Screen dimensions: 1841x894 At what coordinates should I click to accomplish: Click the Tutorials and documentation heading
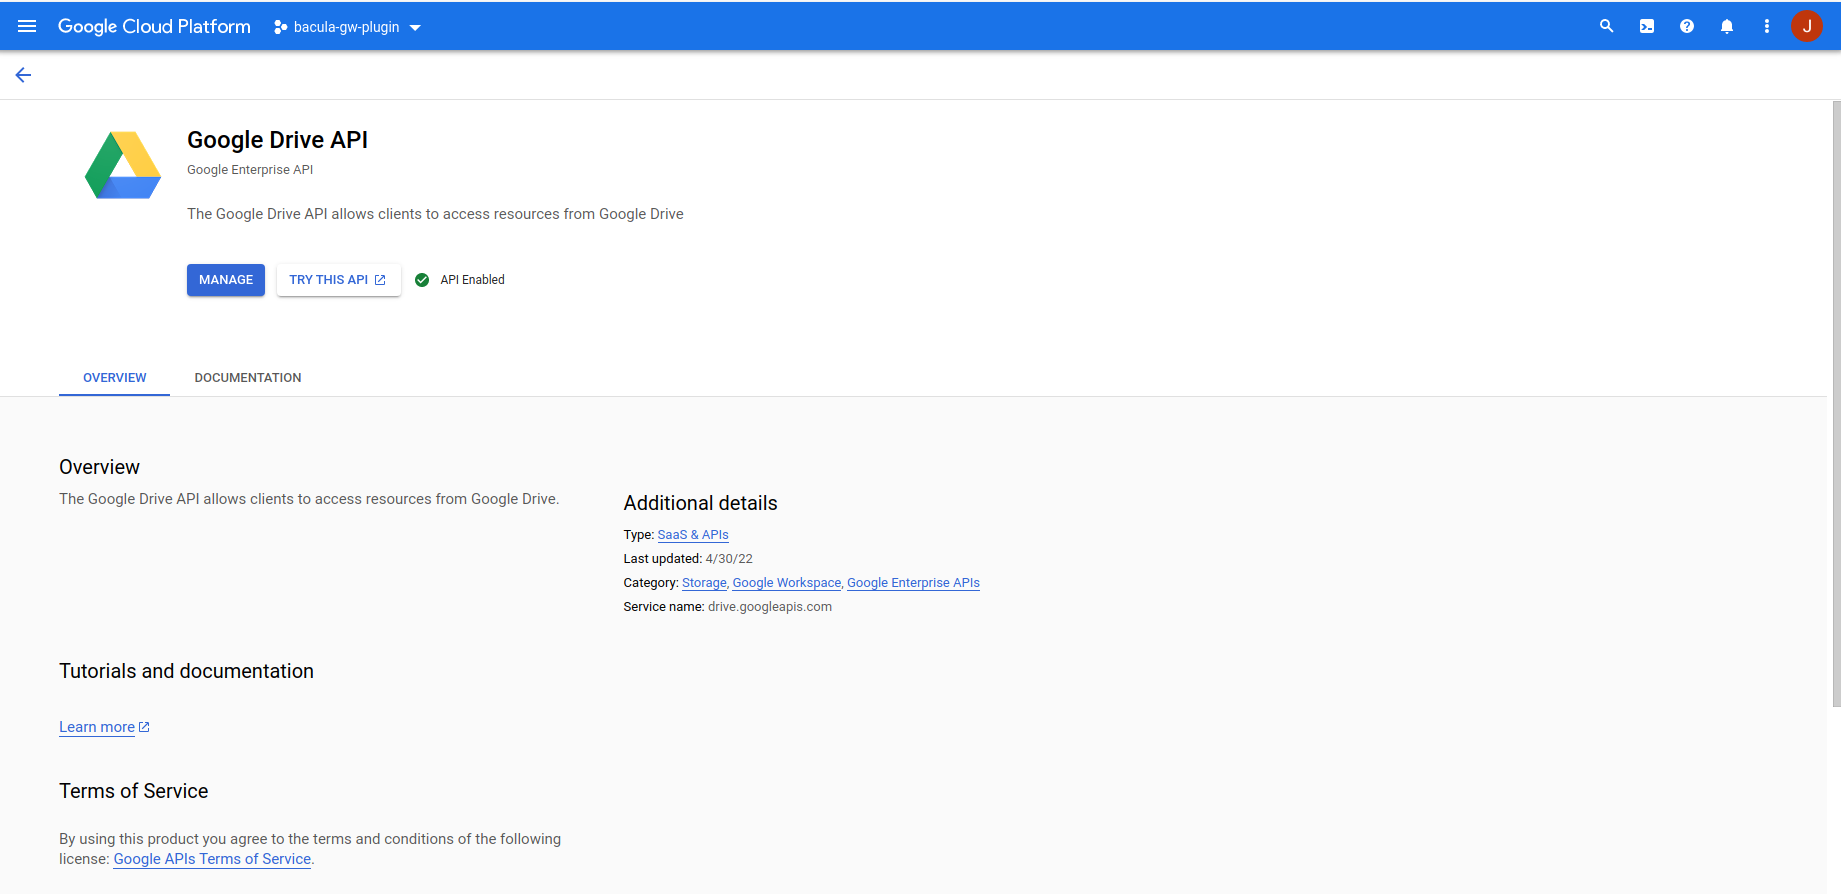(x=186, y=671)
